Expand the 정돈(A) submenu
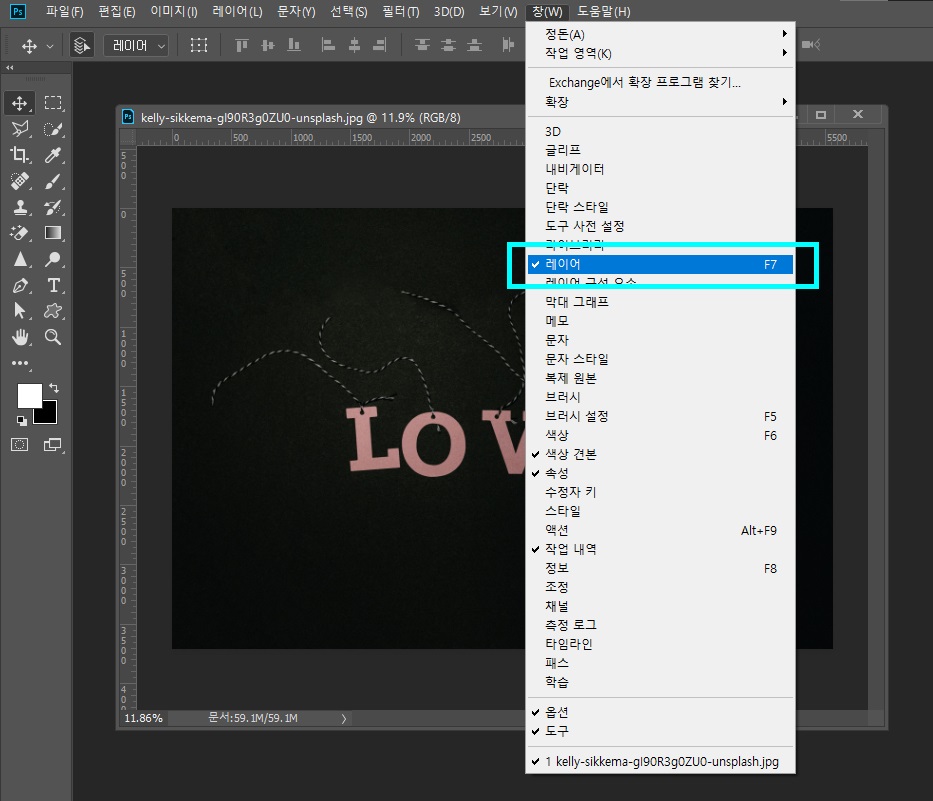The image size is (933, 801). pyautogui.click(x=600, y=33)
